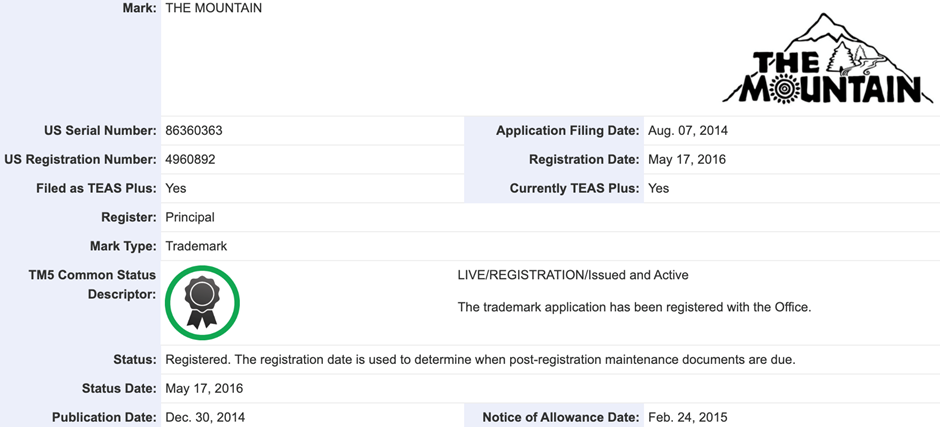Click the Registration Date value May 17, 2016
The width and height of the screenshot is (940, 427).
(x=687, y=160)
